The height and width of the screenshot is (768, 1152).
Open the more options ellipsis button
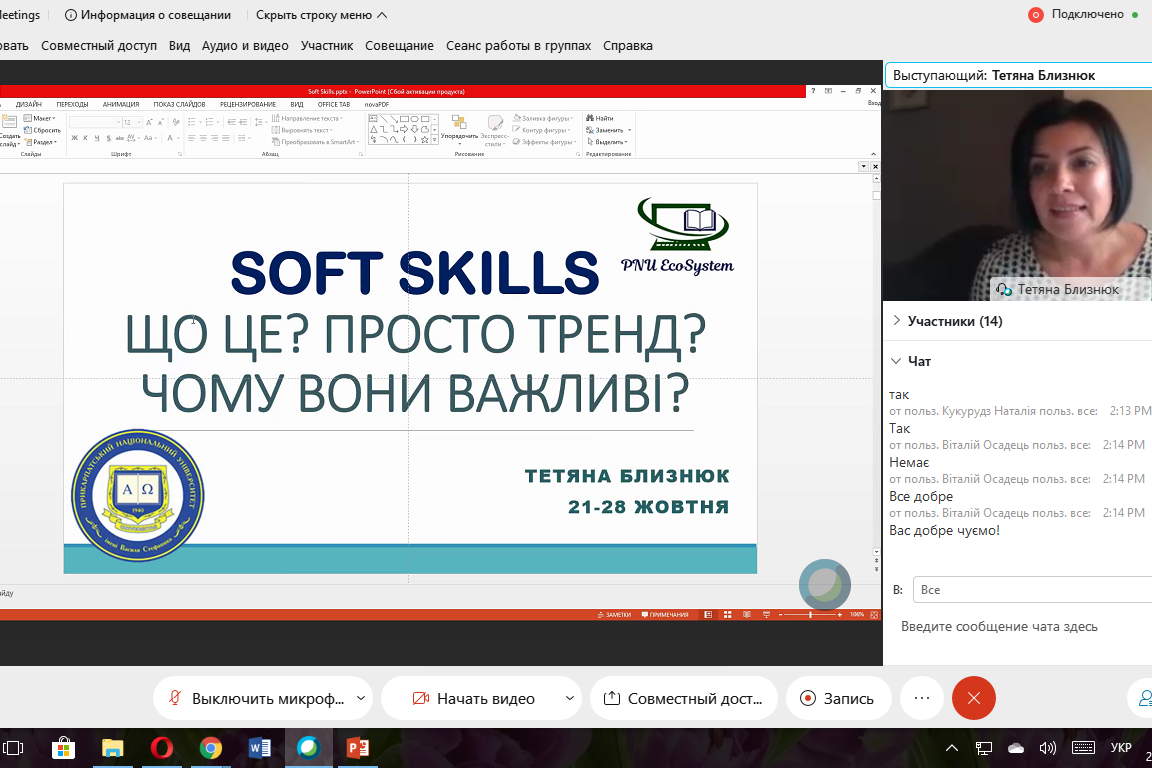coord(921,698)
